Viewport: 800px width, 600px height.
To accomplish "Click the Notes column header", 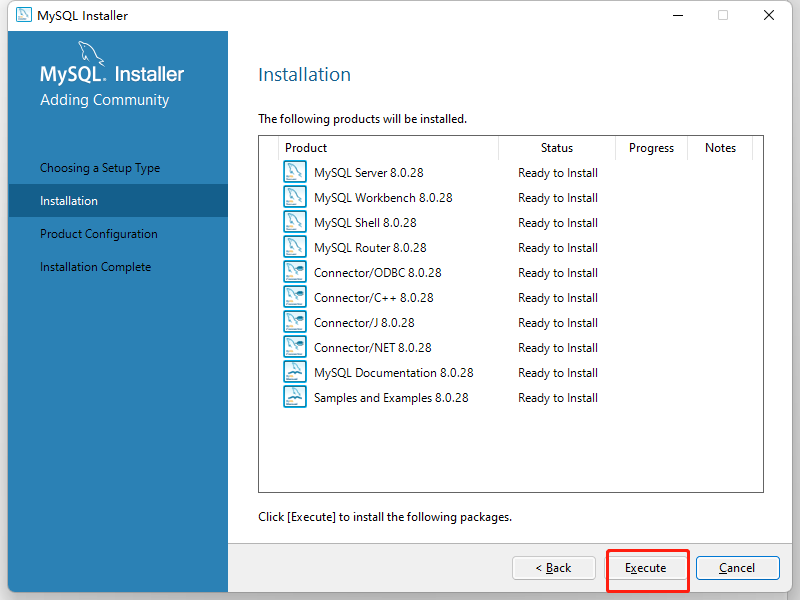I will pyautogui.click(x=720, y=148).
